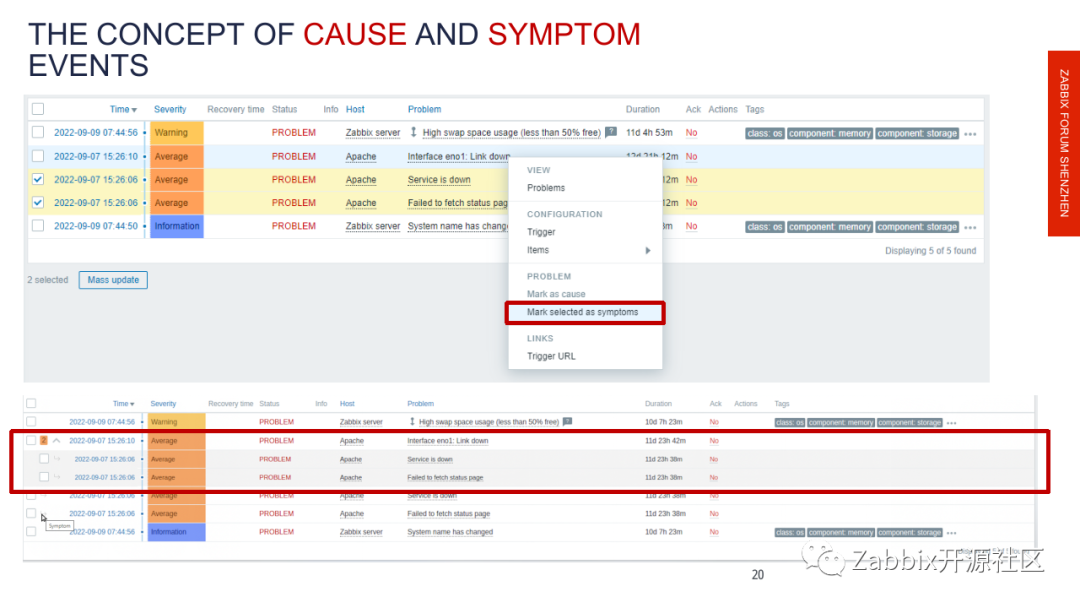Click Host header in upper table
Image resolution: width=1080 pixels, height=608 pixels.
[355, 109]
